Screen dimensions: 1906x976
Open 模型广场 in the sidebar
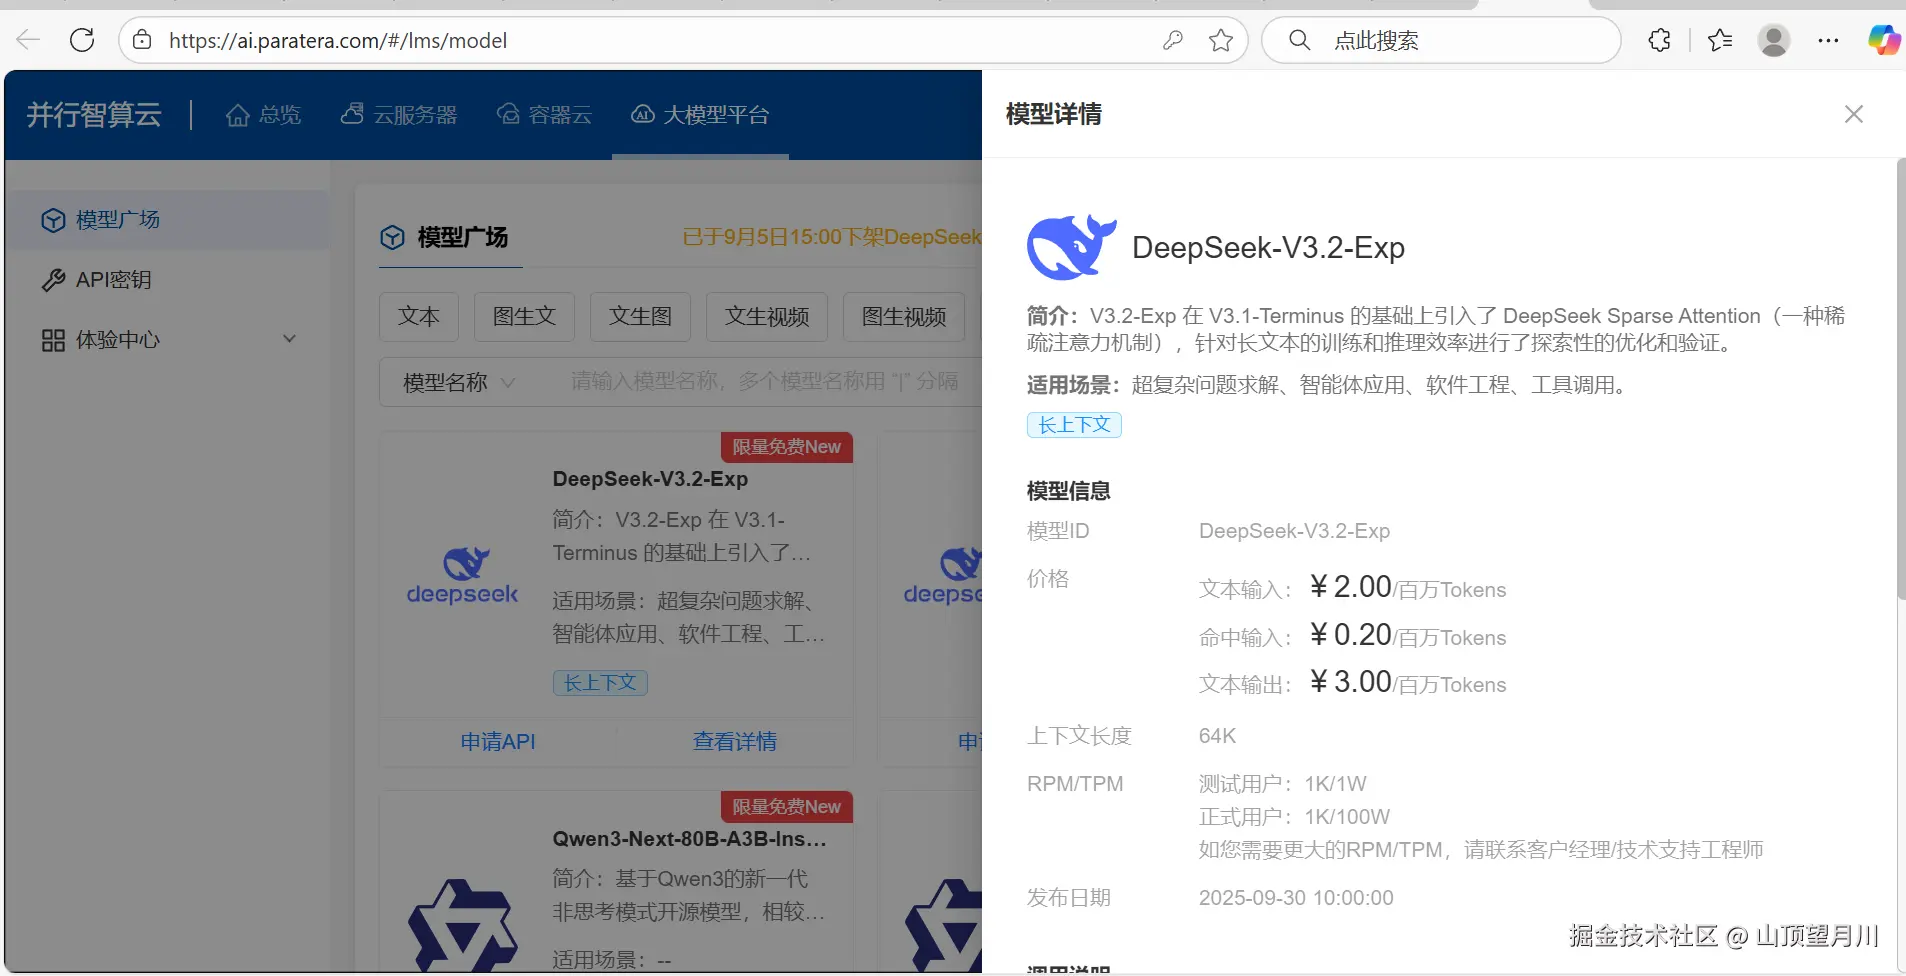pos(168,220)
